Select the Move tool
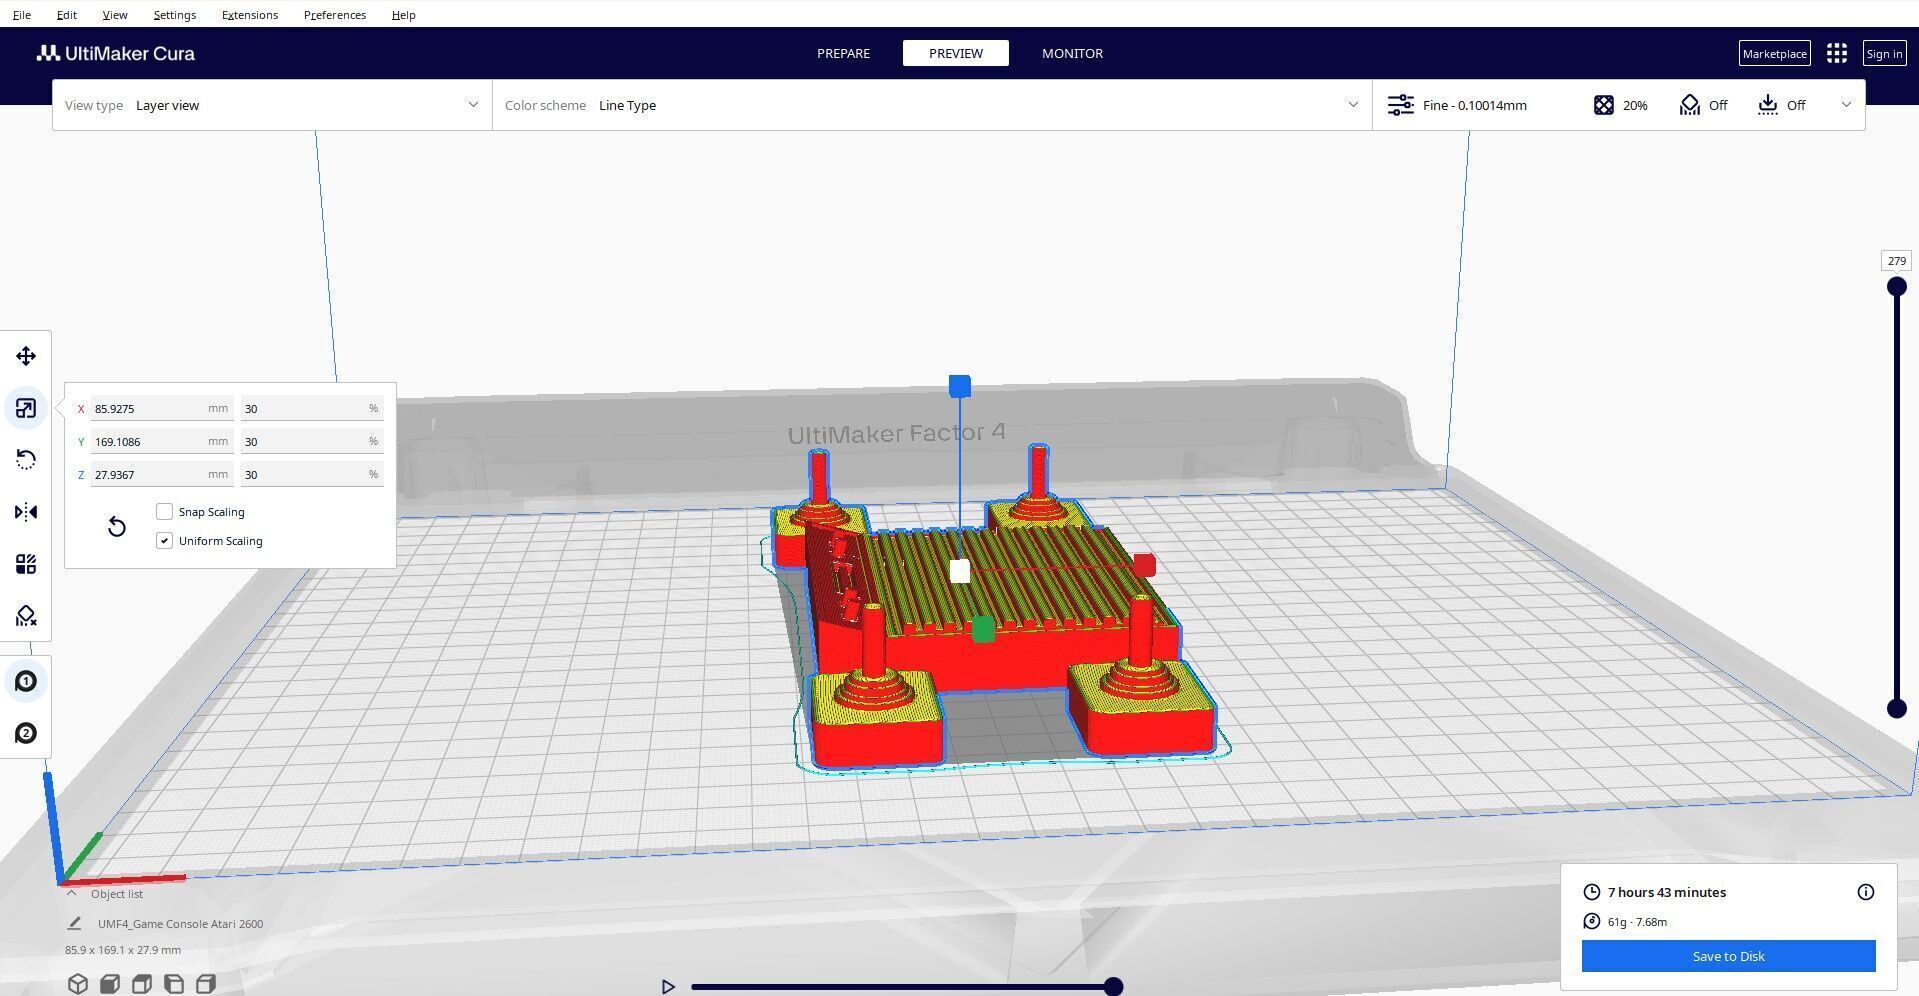Viewport: 1919px width, 996px height. click(x=26, y=356)
